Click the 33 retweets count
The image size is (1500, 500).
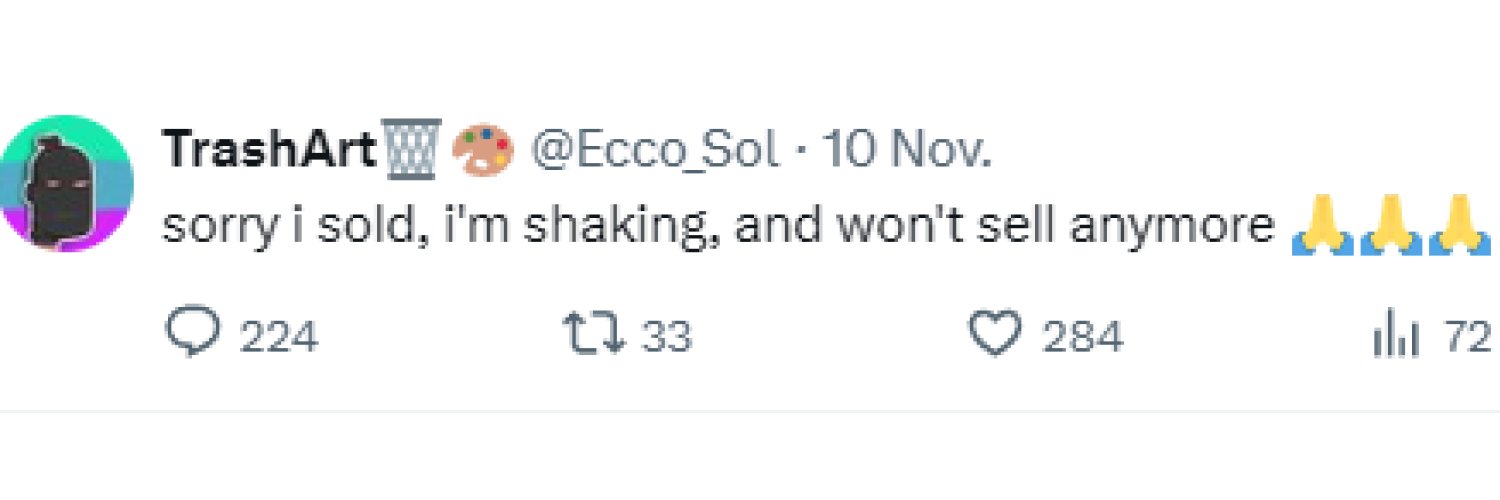pos(666,337)
